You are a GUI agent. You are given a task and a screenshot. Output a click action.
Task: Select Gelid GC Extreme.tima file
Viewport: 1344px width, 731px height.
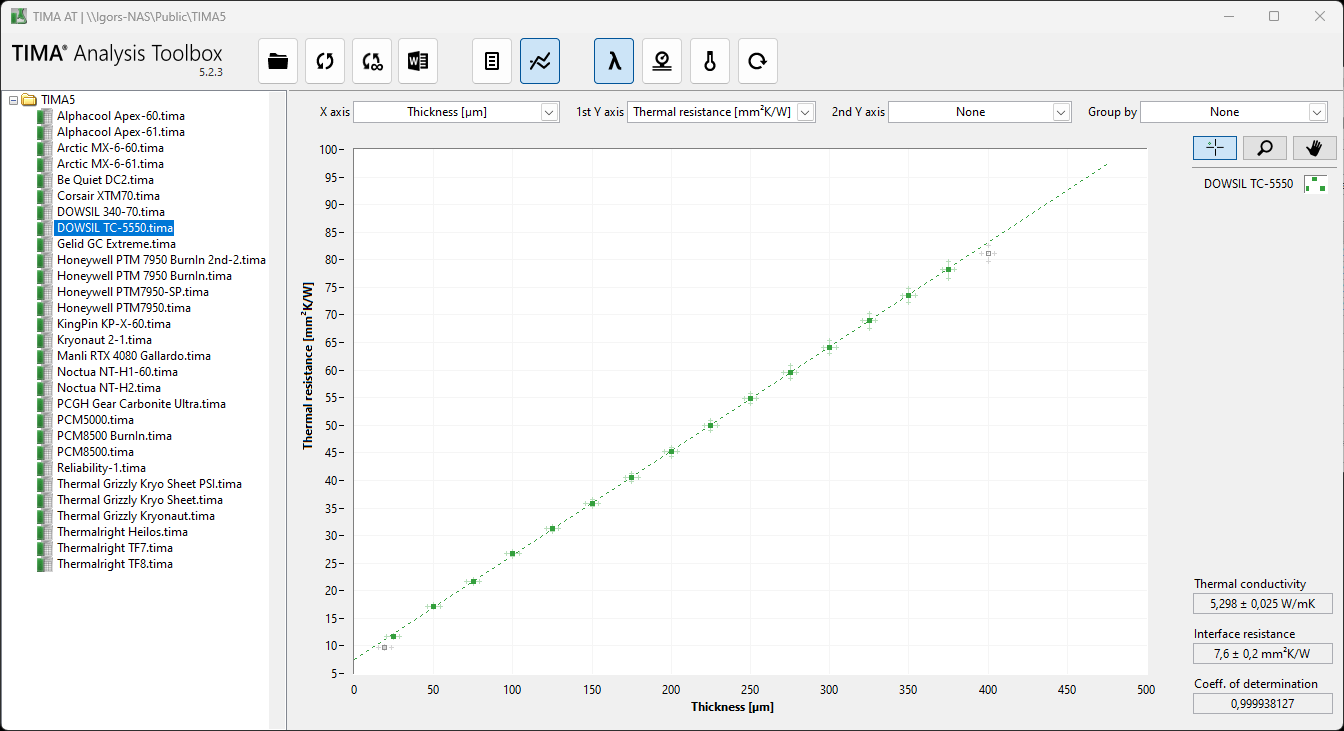pyautogui.click(x=116, y=244)
